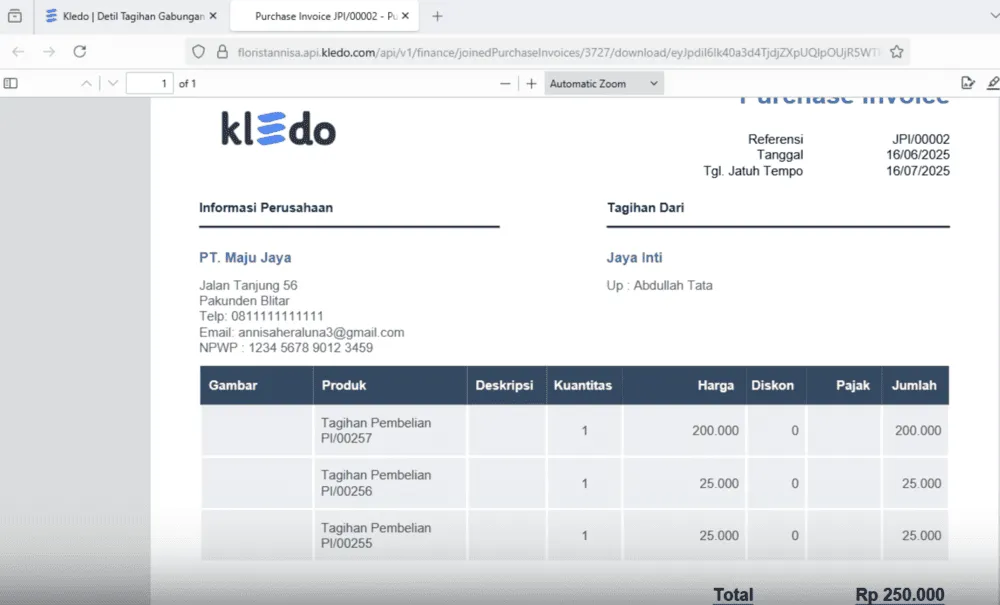Viewport: 1000px width, 605px height.
Task: Bookmark this page with the star icon
Action: click(897, 52)
